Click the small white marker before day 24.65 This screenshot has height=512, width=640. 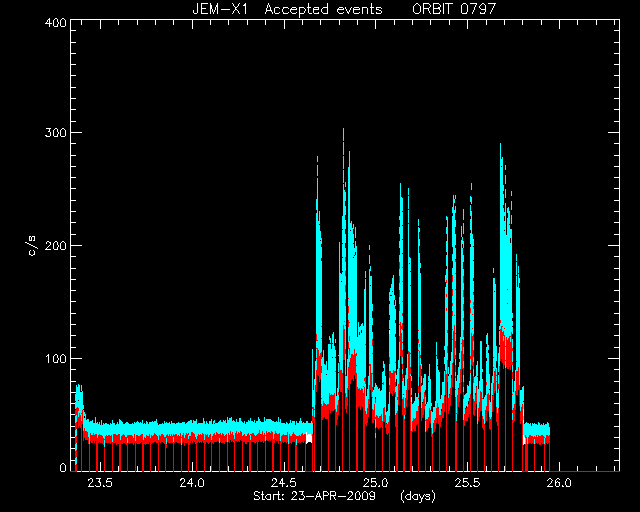click(x=309, y=439)
